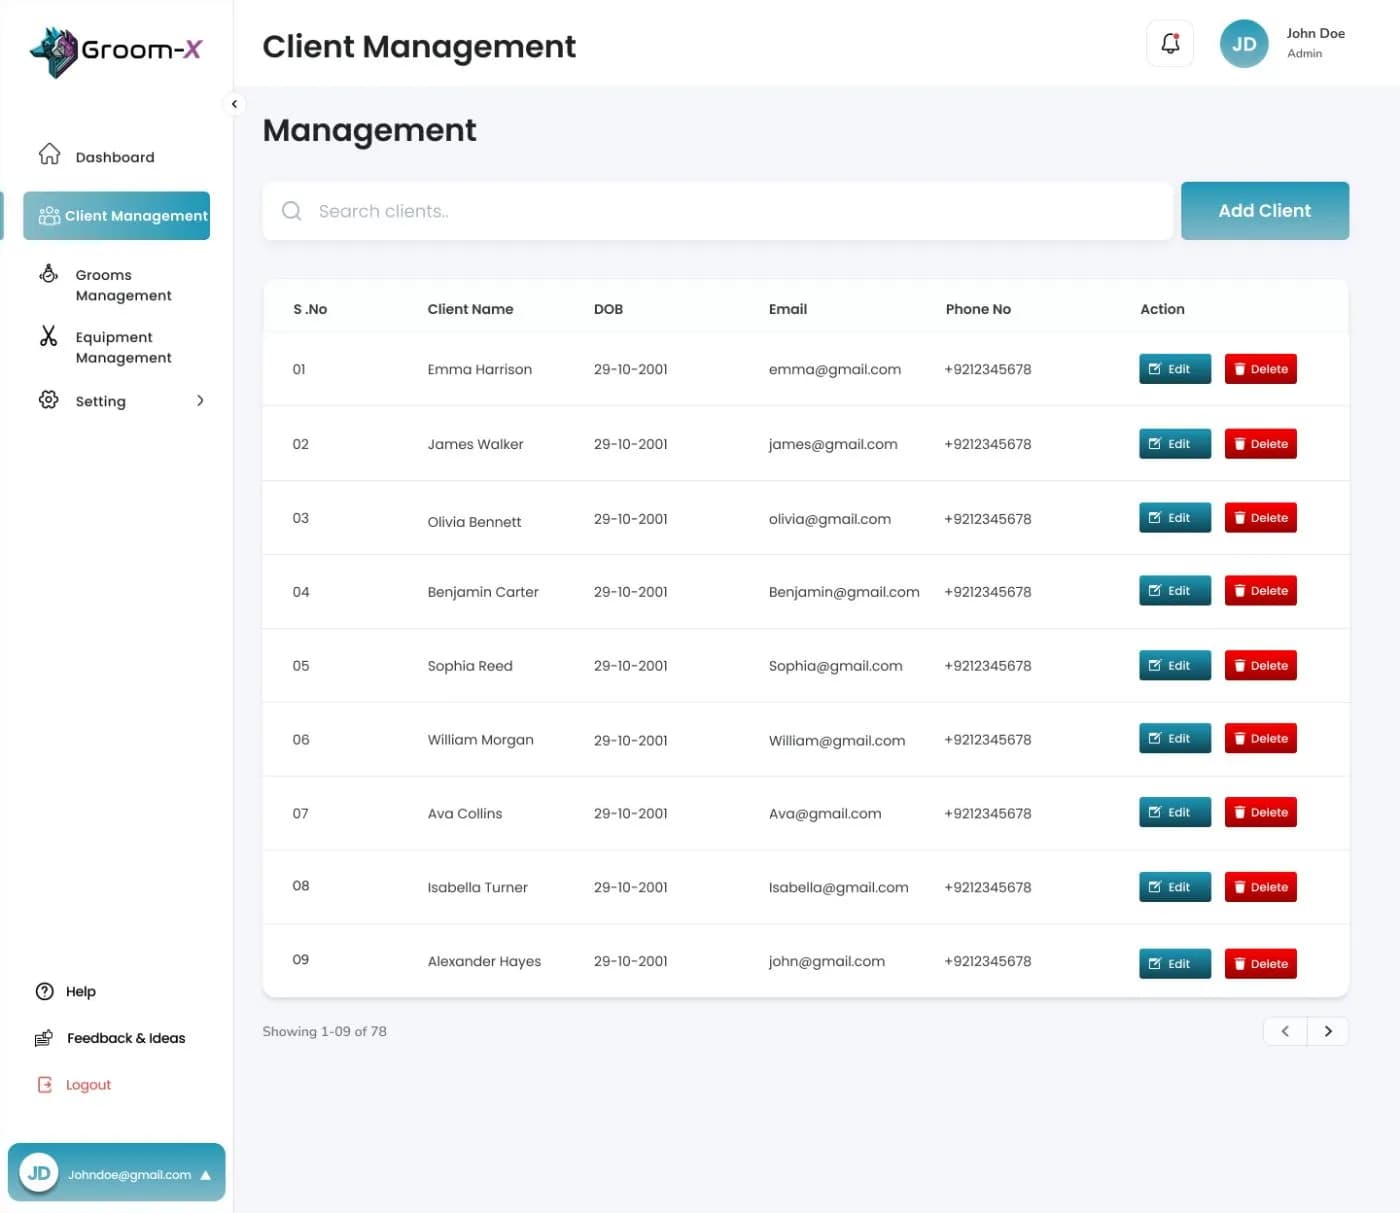
Task: Click the Groom-X logo icon
Action: [55, 51]
